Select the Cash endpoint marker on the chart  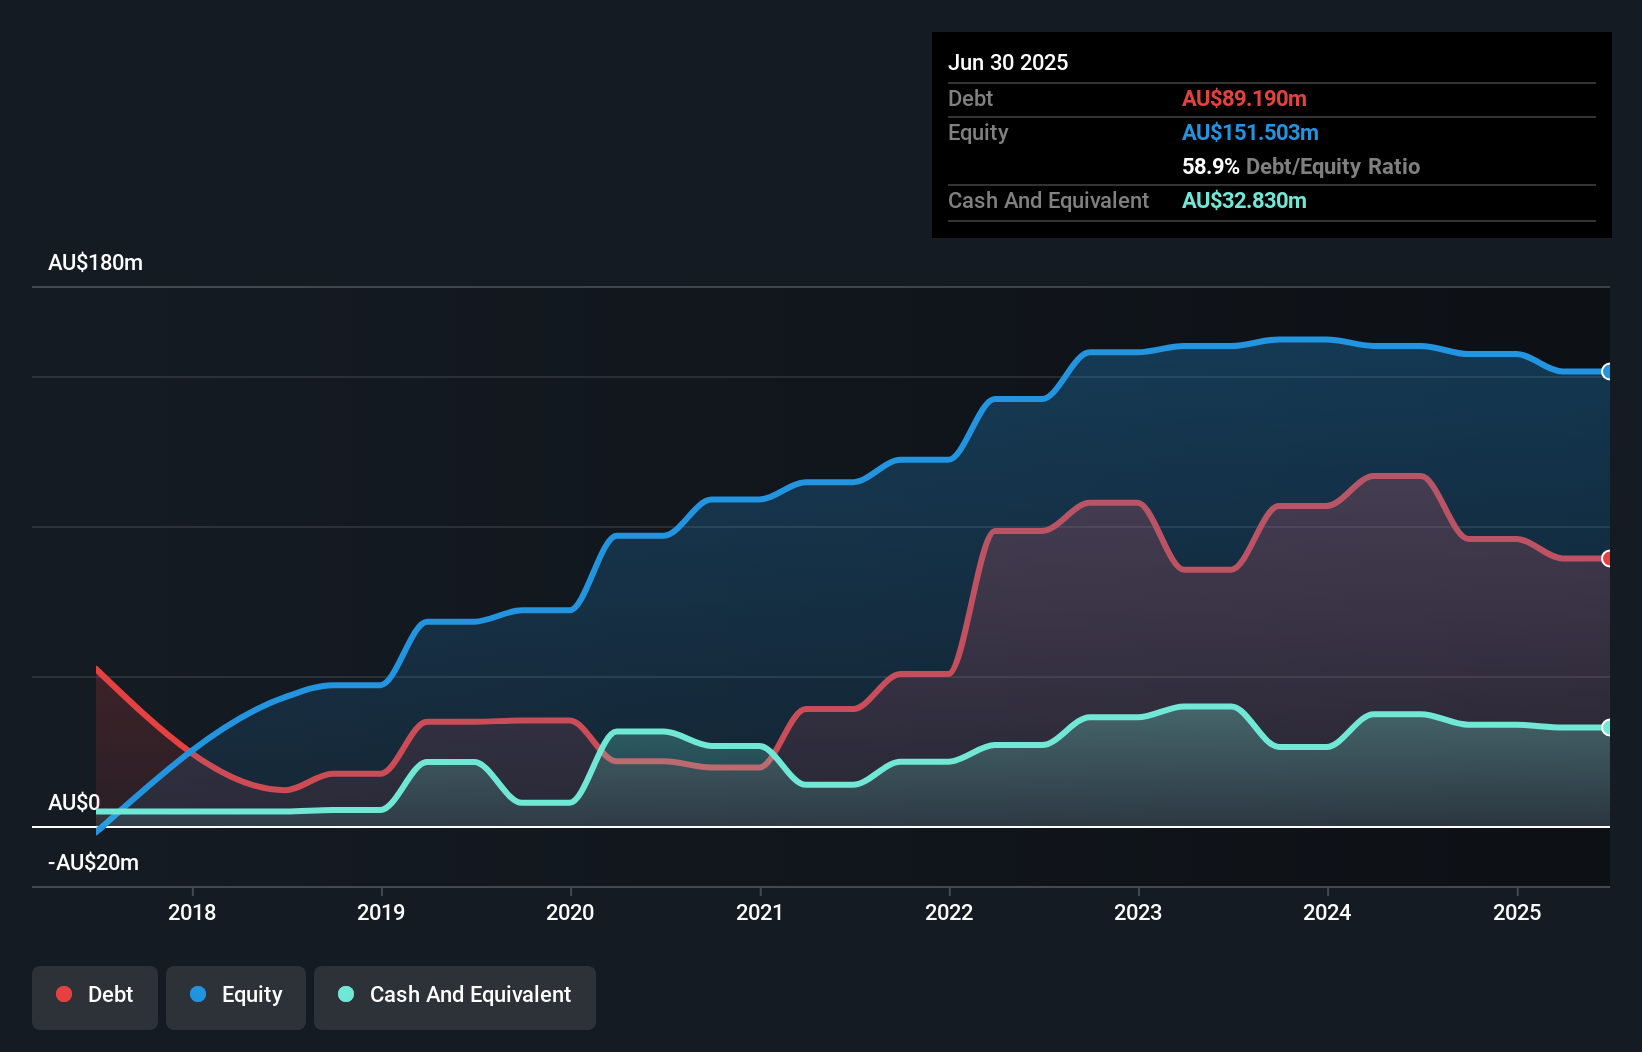point(1607,727)
